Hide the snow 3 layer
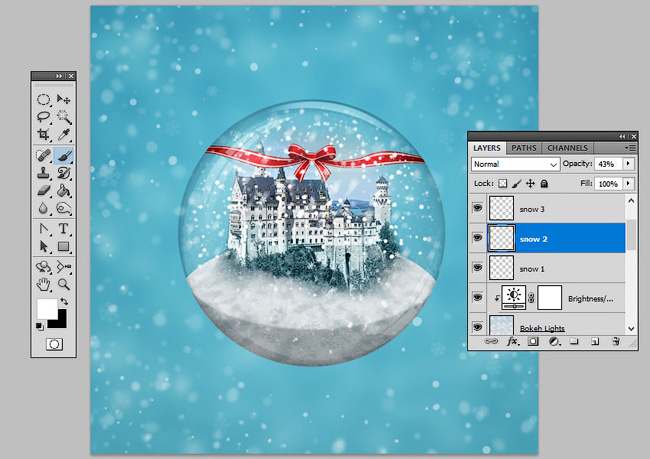 pyautogui.click(x=478, y=208)
